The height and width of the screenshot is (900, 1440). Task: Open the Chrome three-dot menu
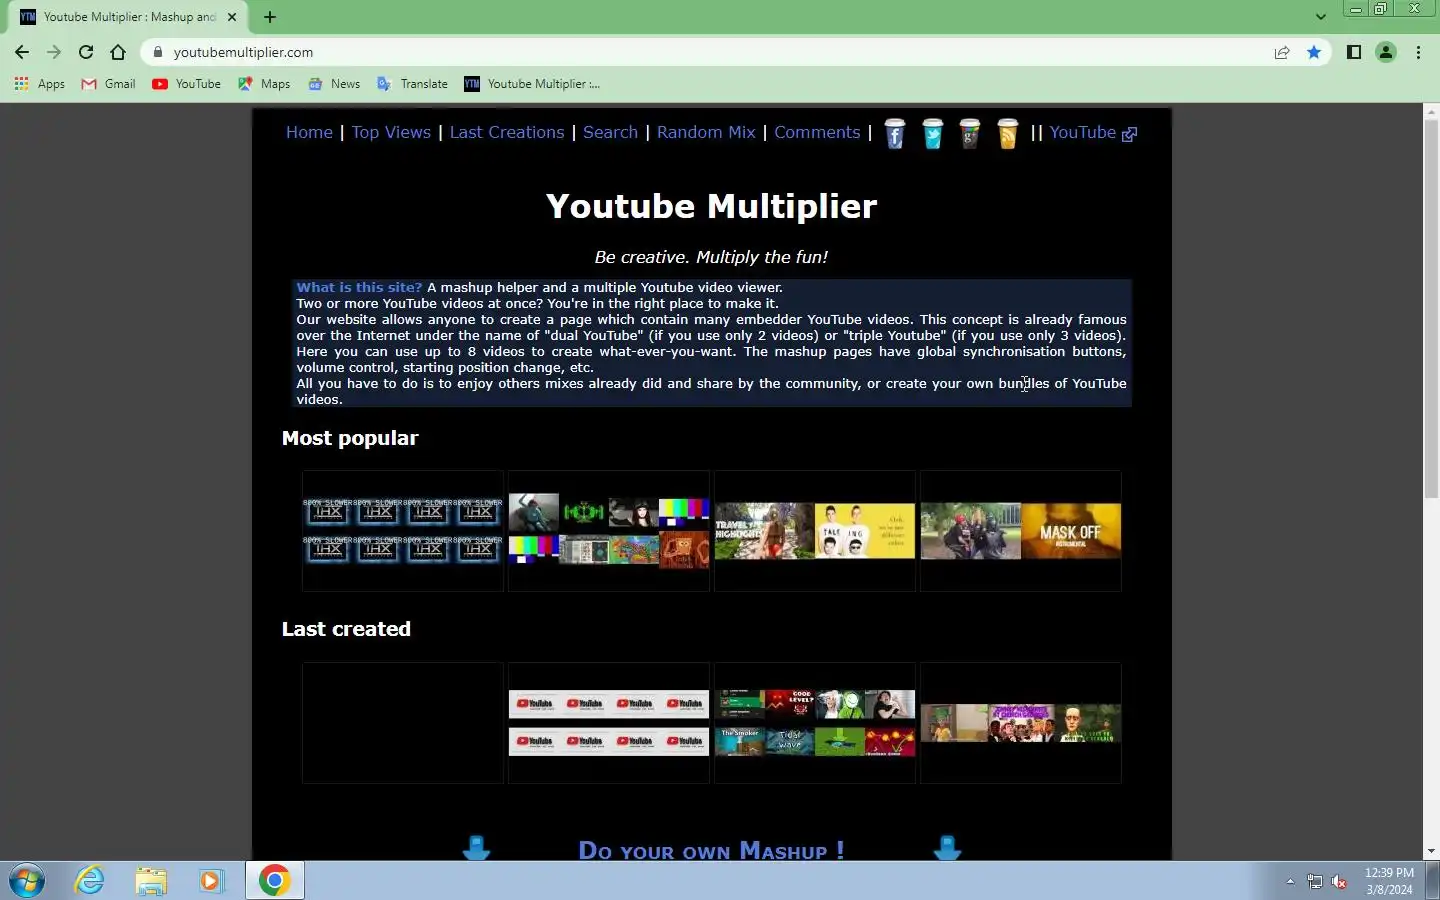1418,52
